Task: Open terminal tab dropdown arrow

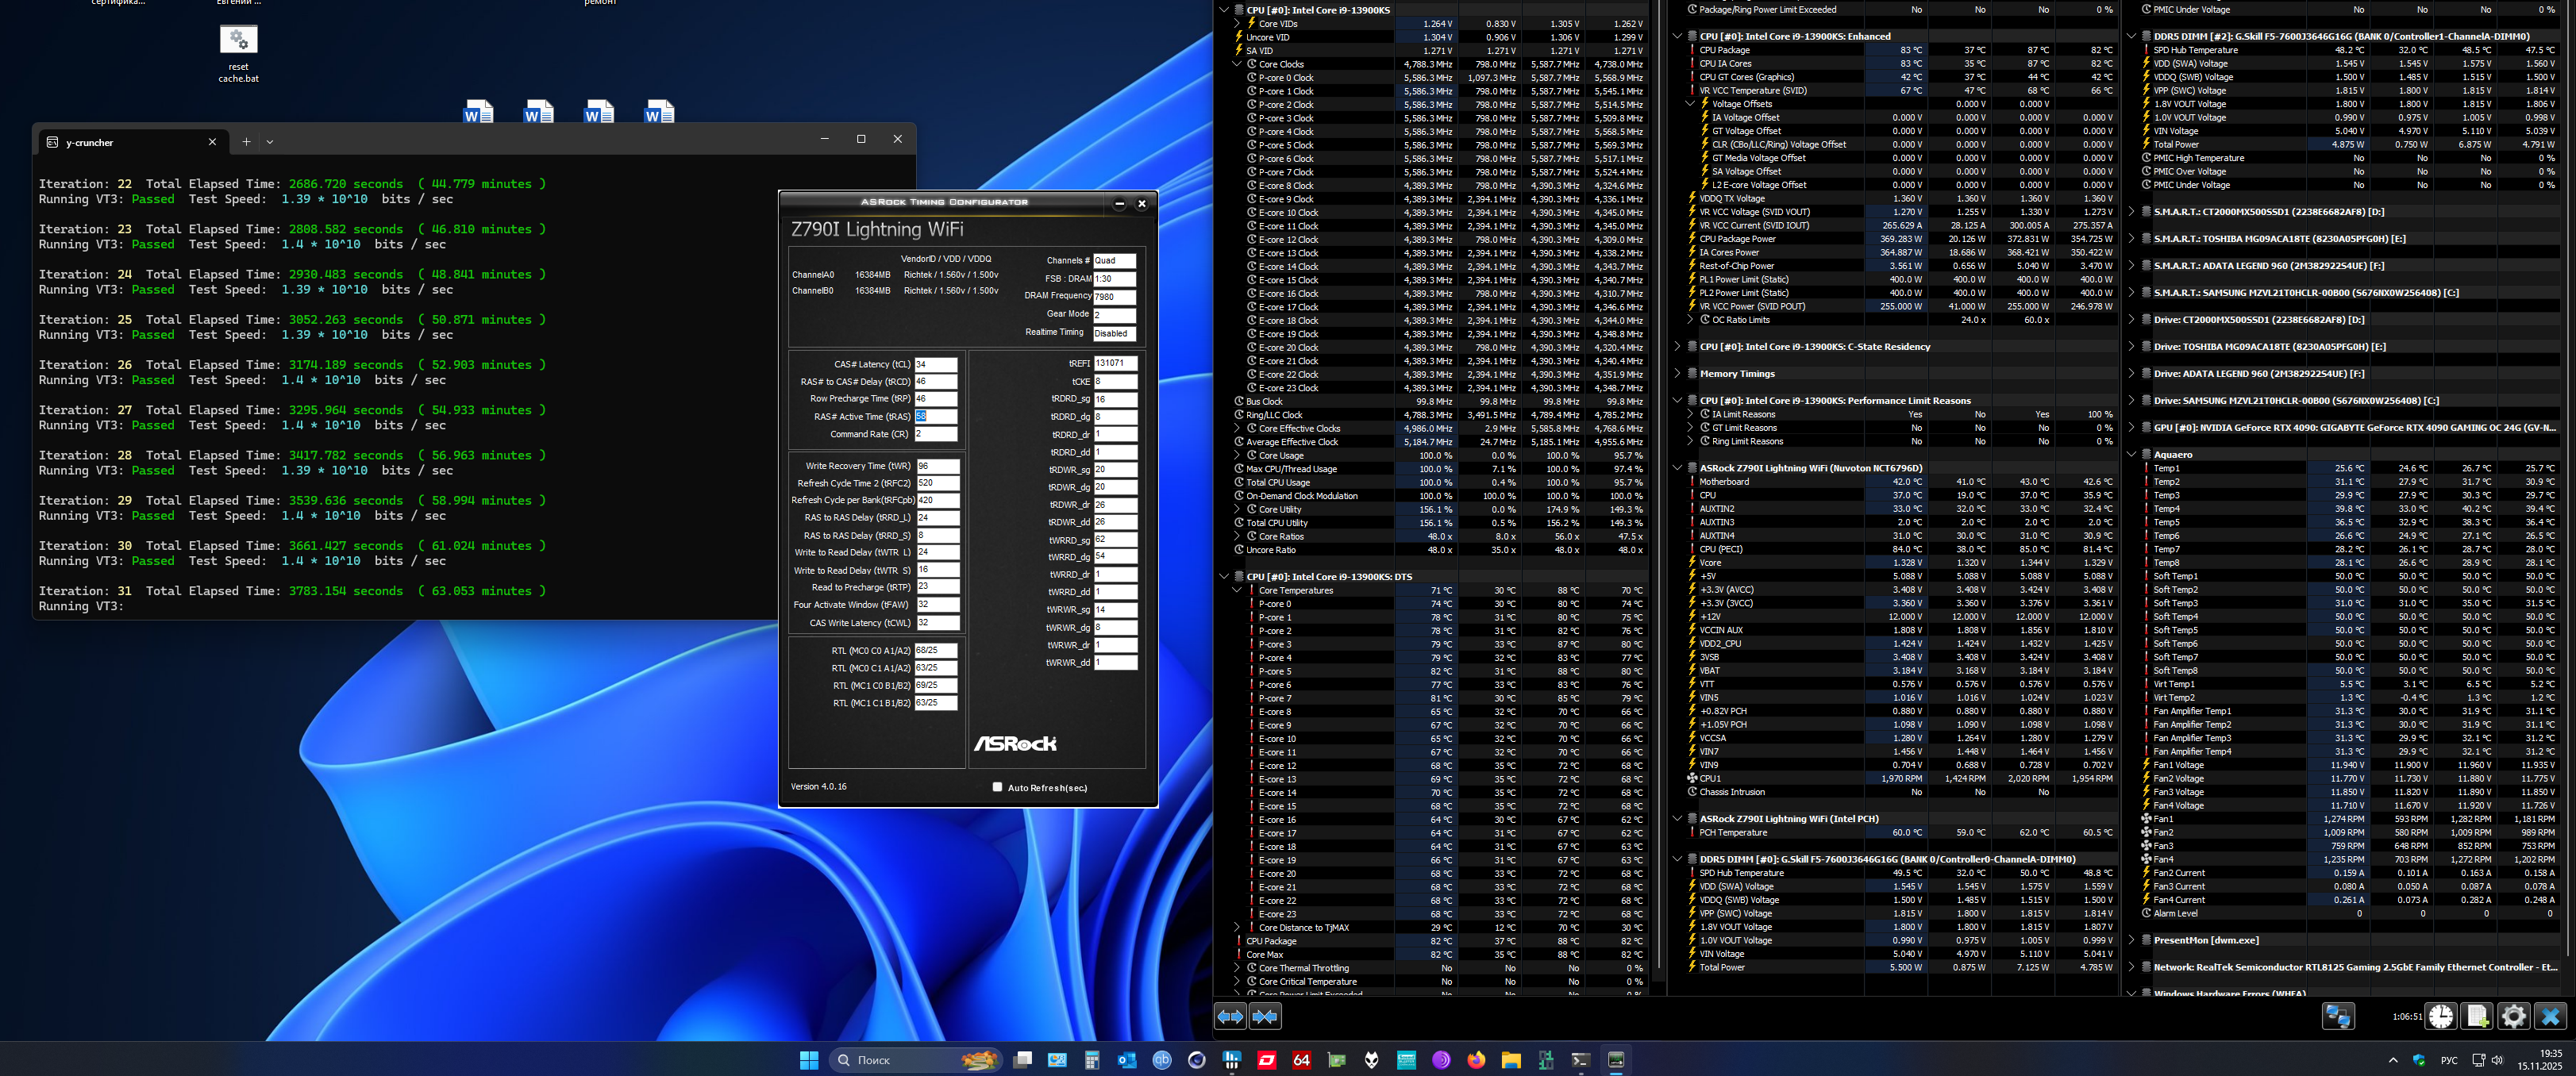Action: (270, 142)
